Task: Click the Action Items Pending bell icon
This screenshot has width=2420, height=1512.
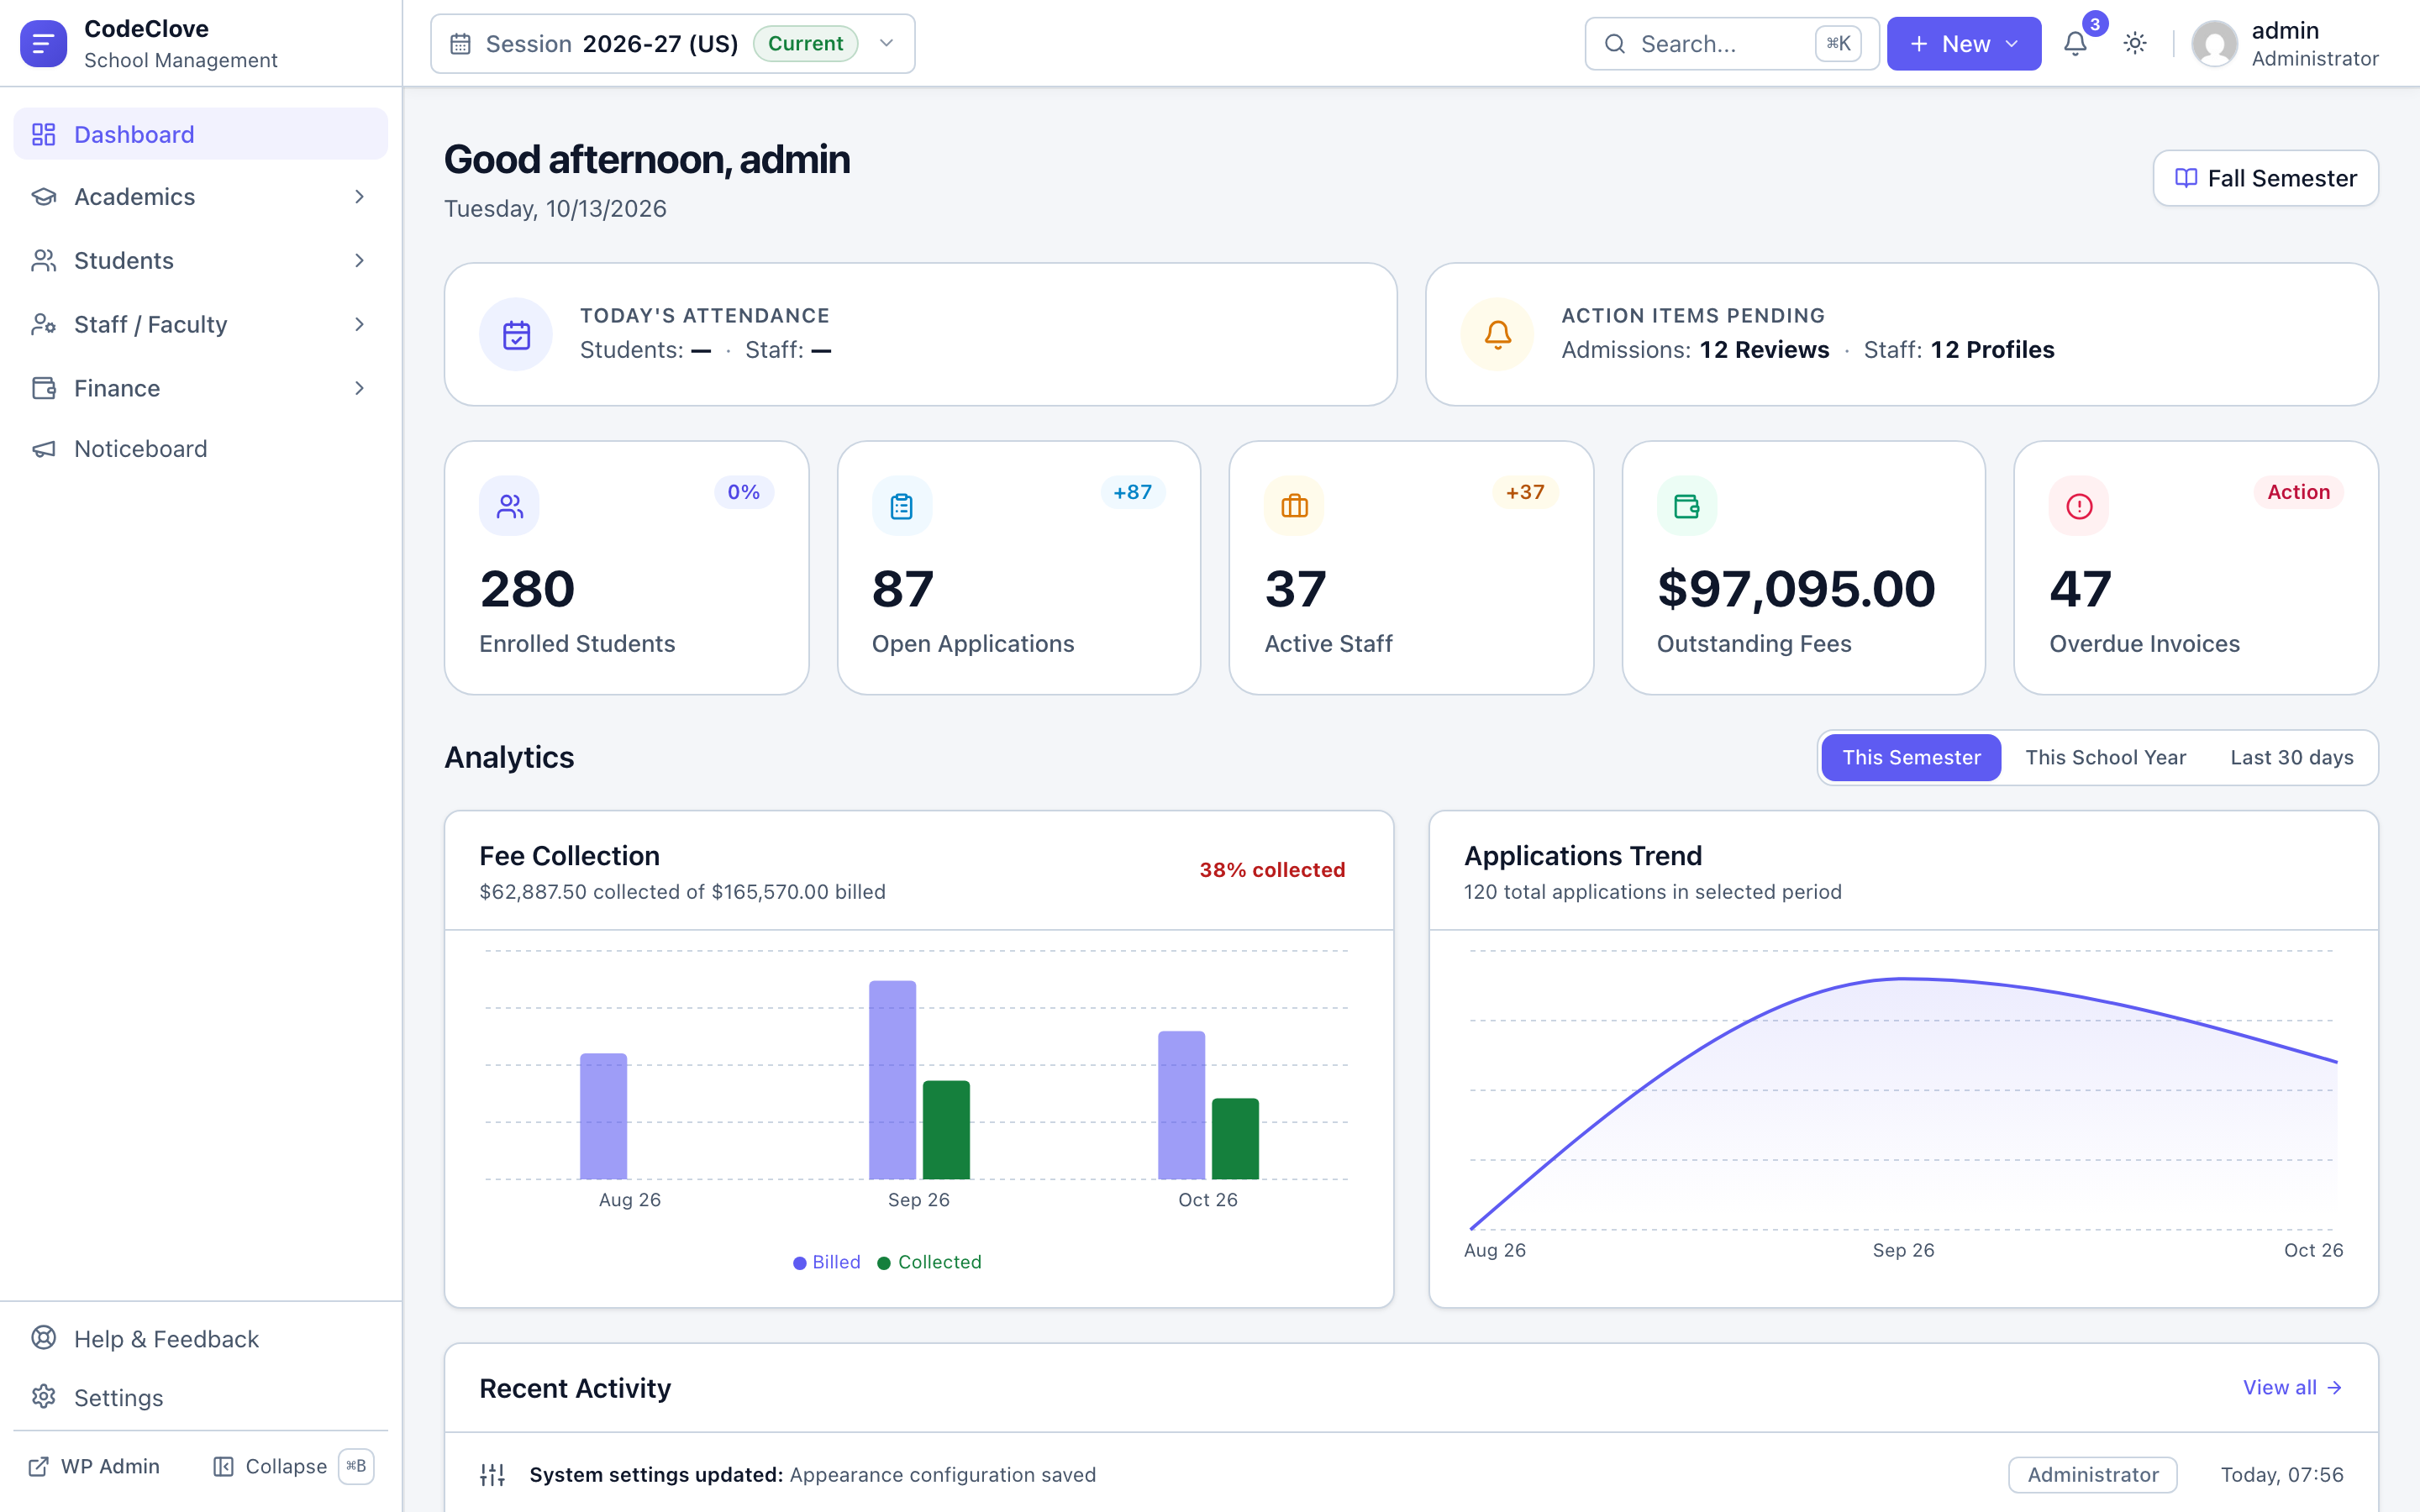Action: [1497, 335]
